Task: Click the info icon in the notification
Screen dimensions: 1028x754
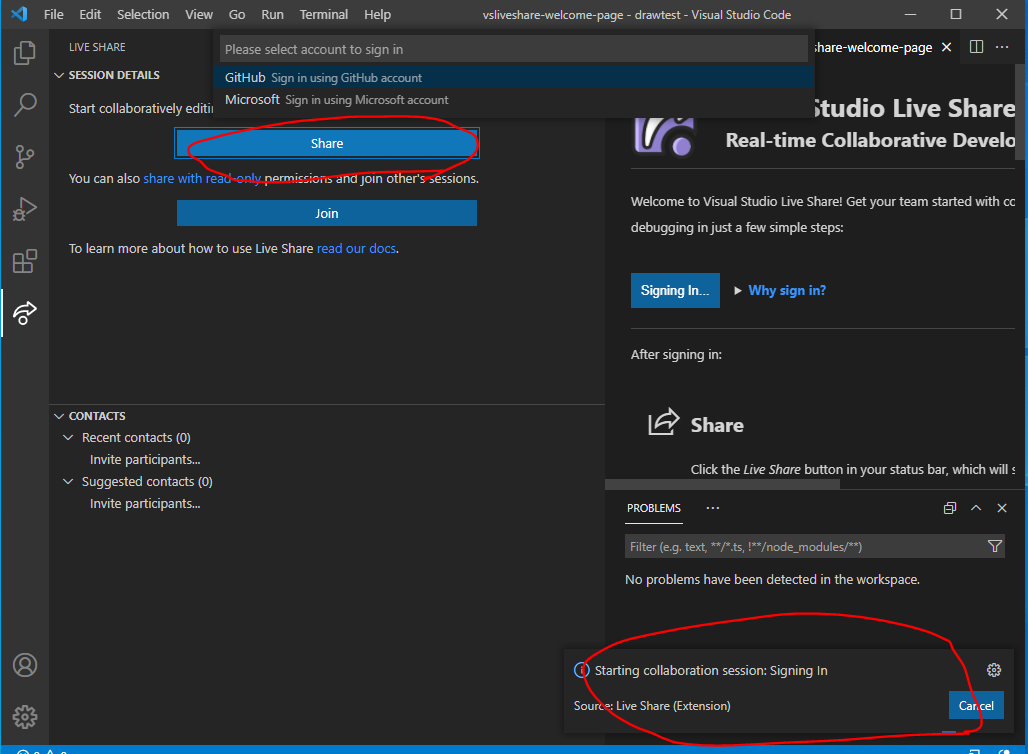Action: coord(582,670)
